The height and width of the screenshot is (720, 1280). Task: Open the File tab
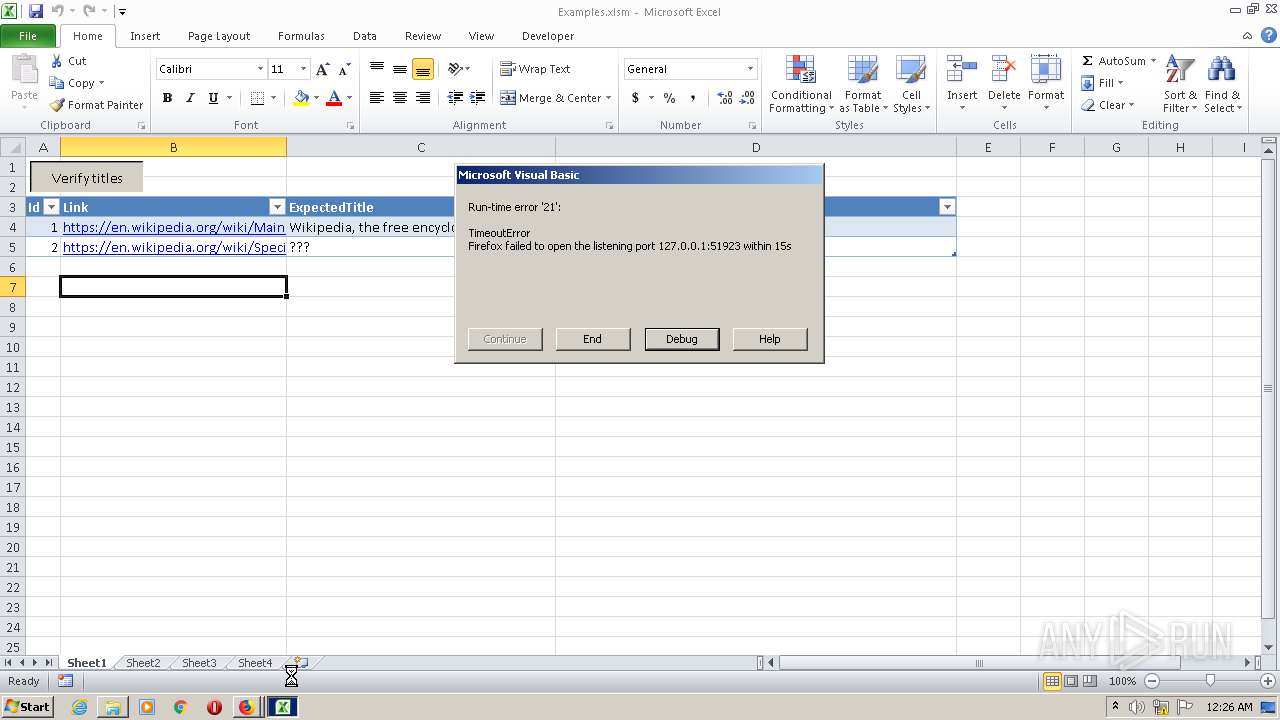coord(28,36)
